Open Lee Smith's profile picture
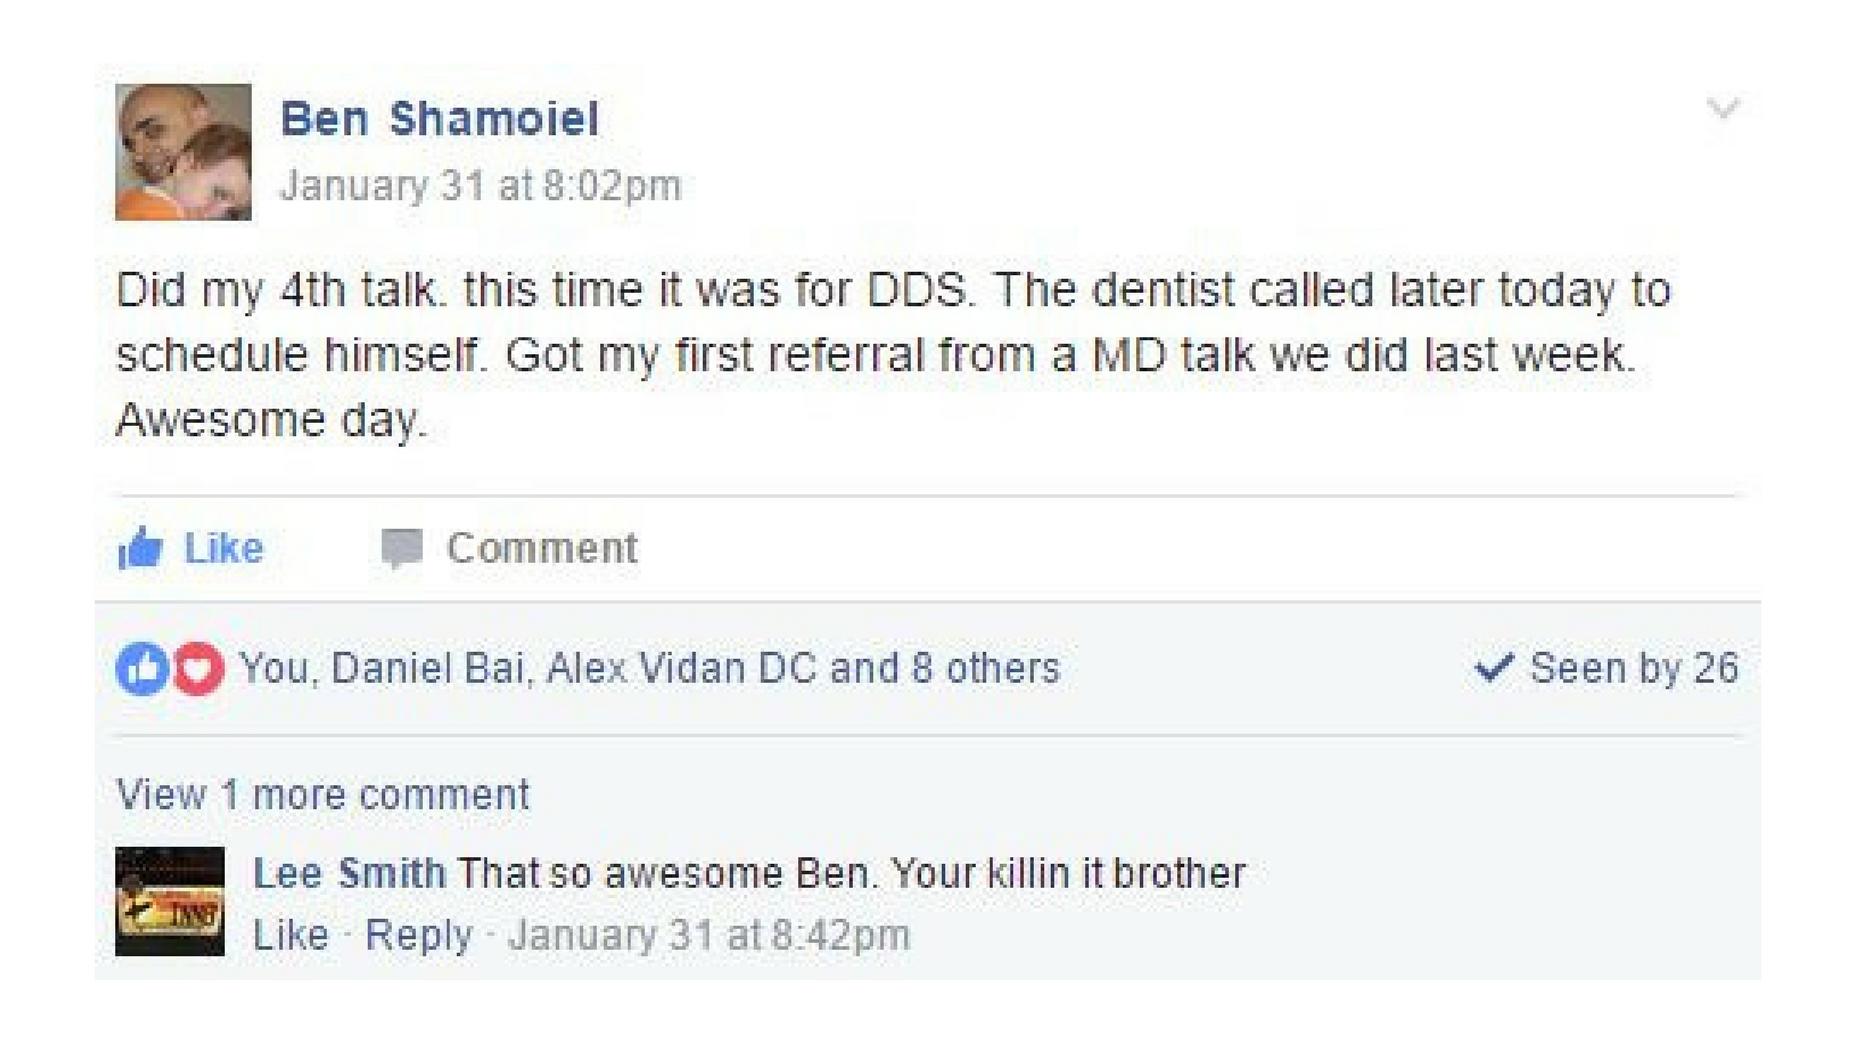Viewport: 1856px width, 1044px height. [x=170, y=901]
